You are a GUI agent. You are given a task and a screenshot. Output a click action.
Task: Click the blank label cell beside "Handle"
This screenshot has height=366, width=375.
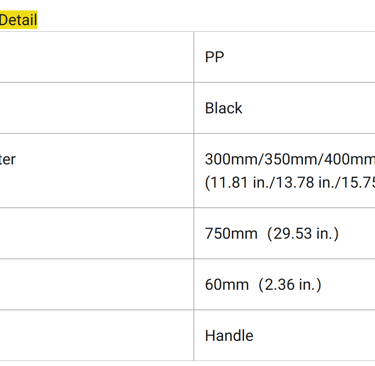[x=97, y=335]
